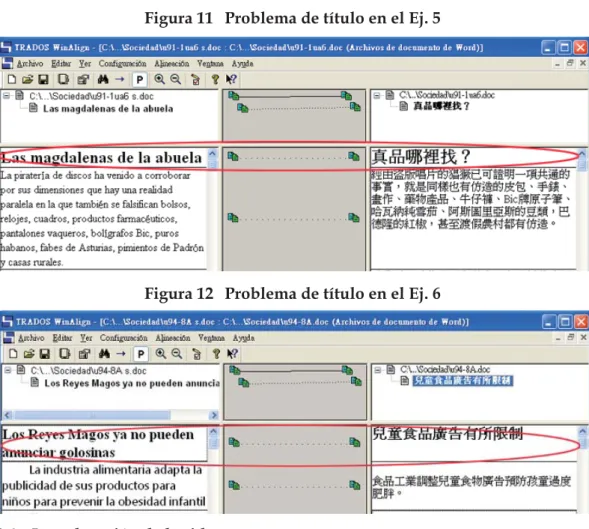Click Zoom in magnifier in u94-8A window

coord(161,354)
